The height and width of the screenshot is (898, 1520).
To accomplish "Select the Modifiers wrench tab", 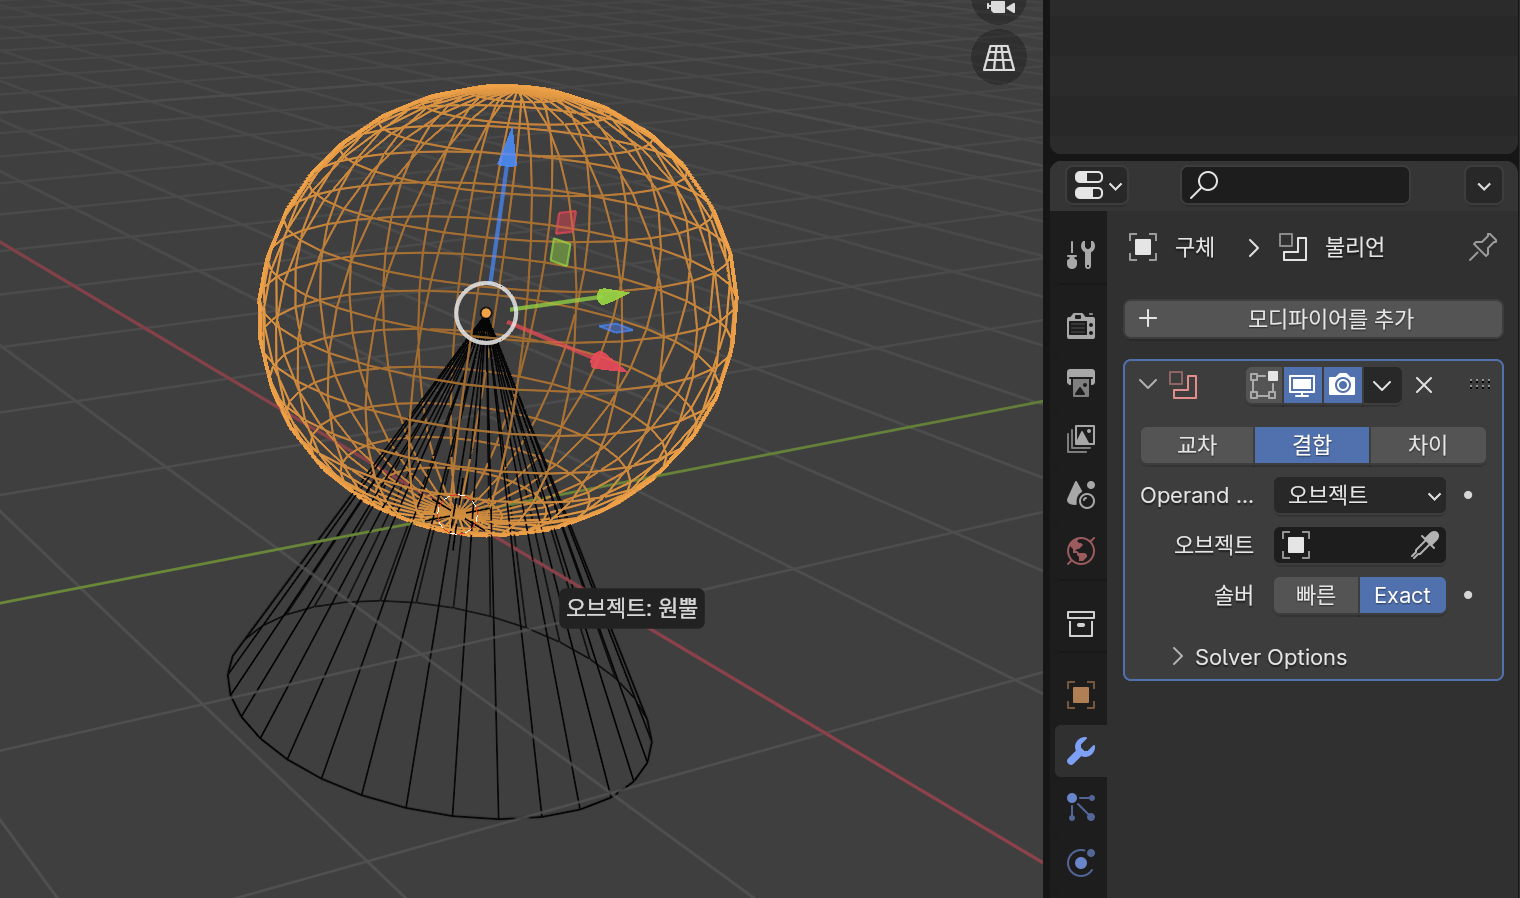I will click(x=1081, y=751).
